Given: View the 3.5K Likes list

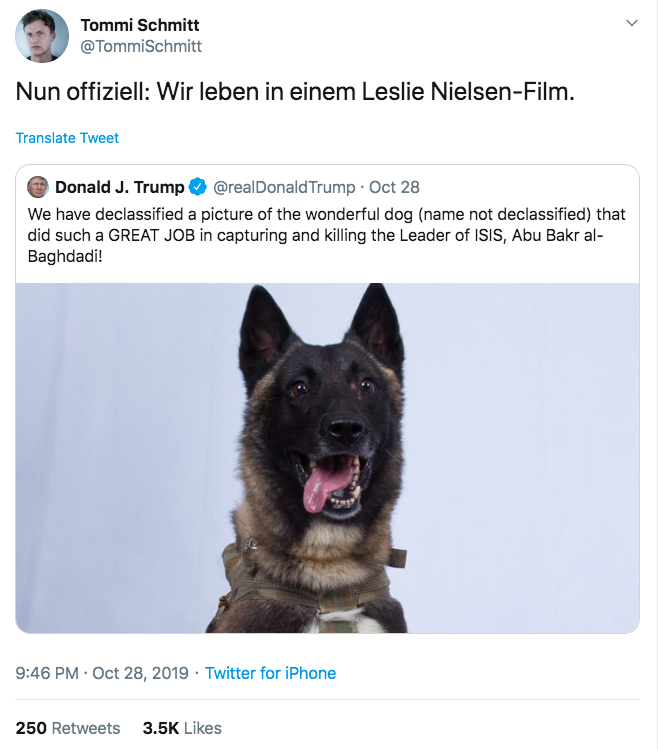Looking at the screenshot, I should tap(182, 728).
